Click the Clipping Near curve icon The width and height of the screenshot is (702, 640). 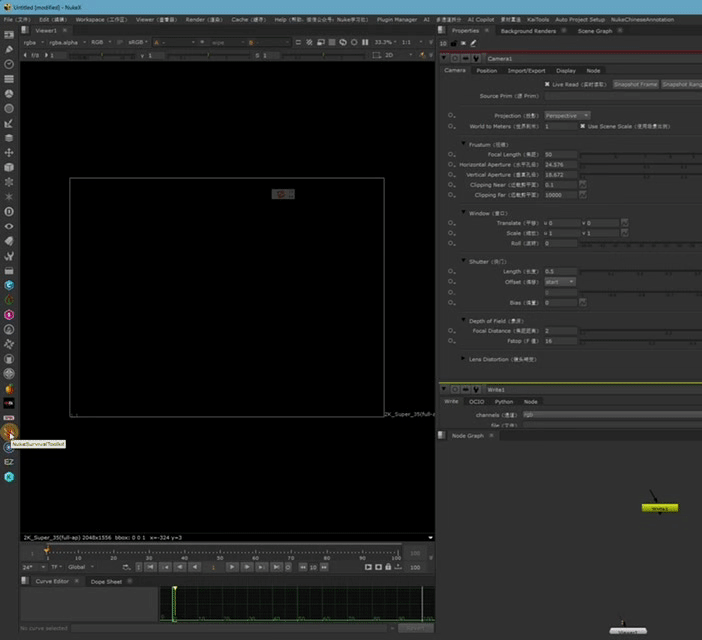point(582,185)
